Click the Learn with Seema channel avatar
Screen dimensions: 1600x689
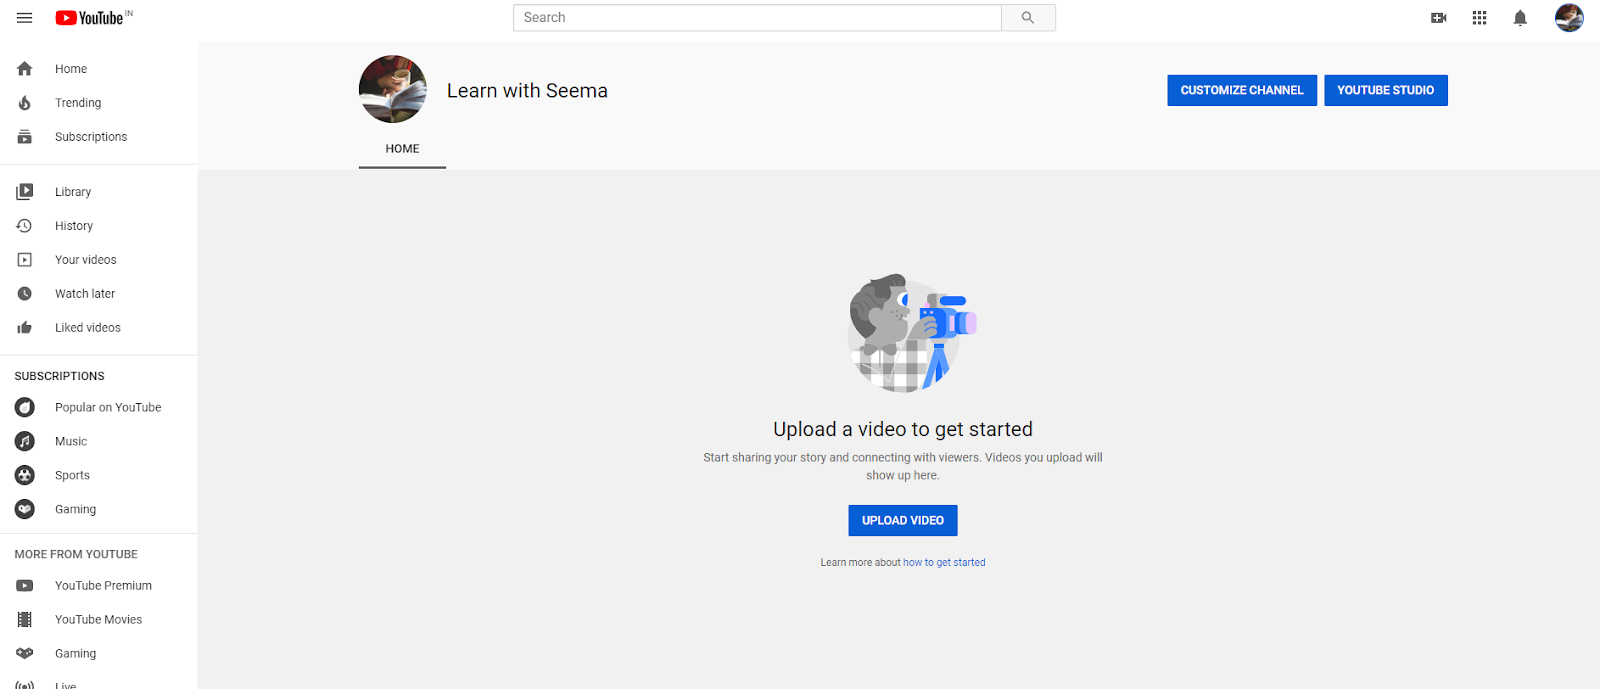click(x=393, y=89)
